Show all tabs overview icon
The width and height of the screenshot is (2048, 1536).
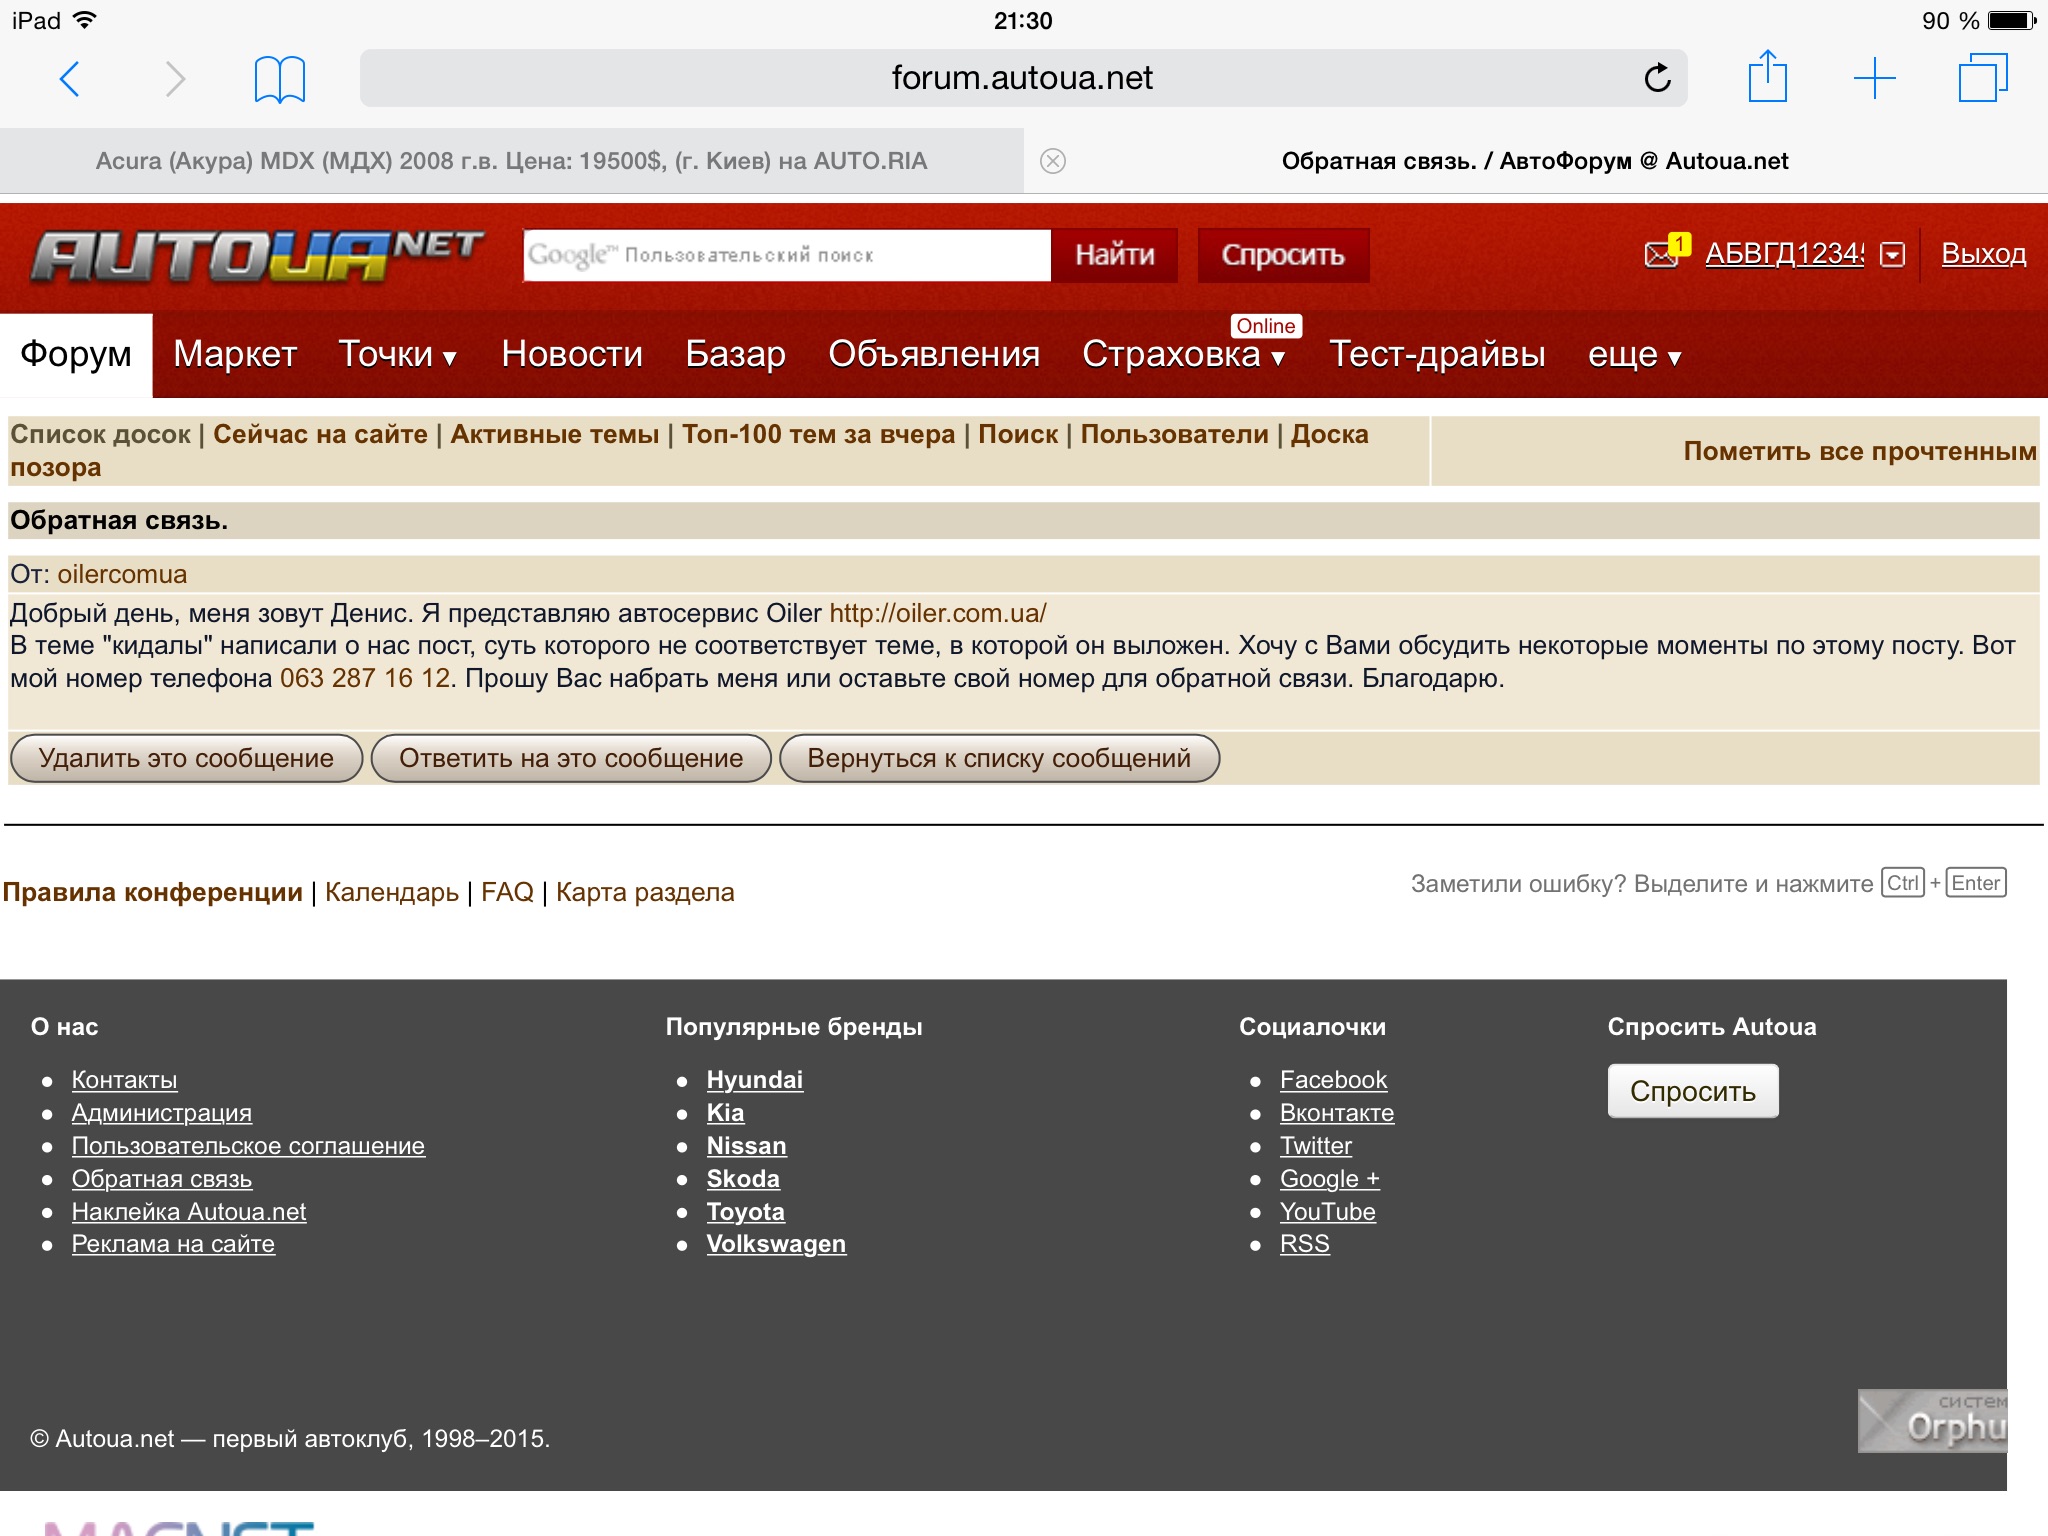coord(1982,78)
